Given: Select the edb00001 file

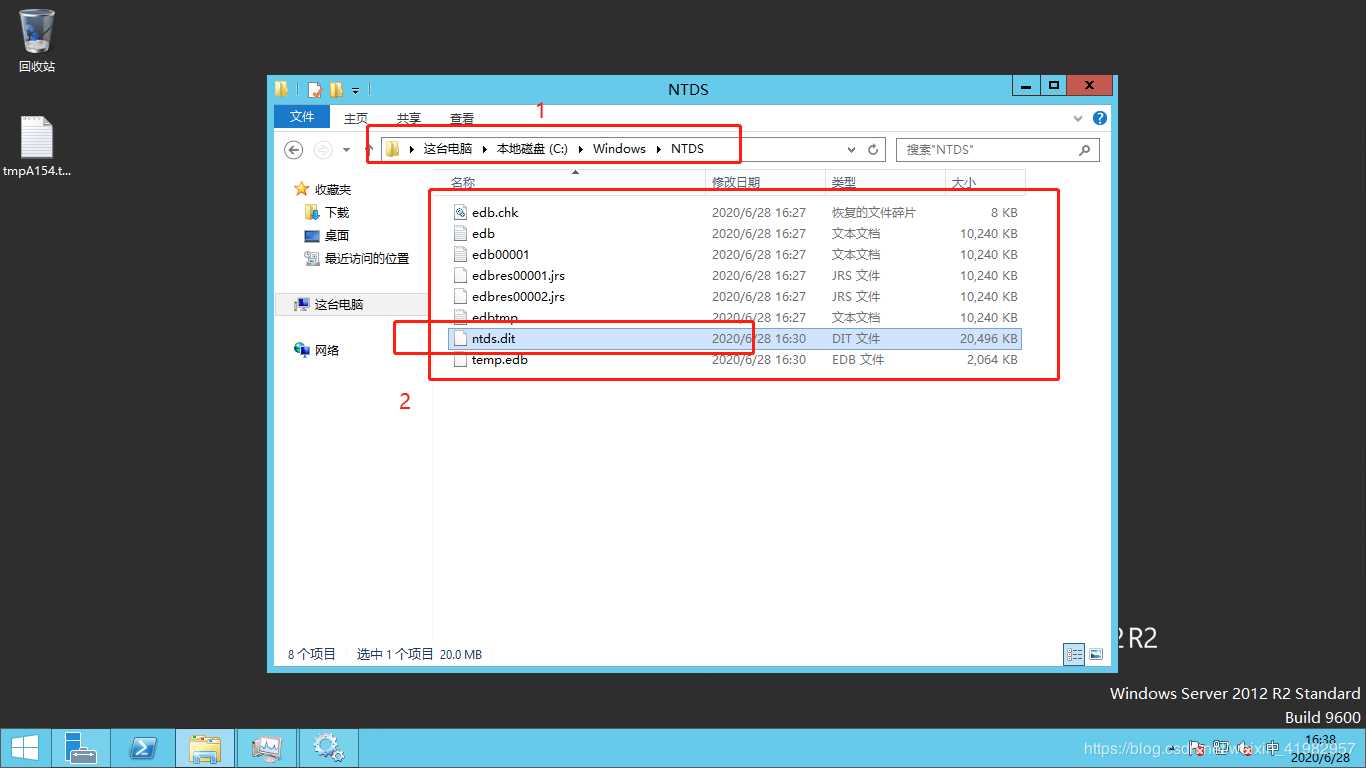Looking at the screenshot, I should pos(735,254).
